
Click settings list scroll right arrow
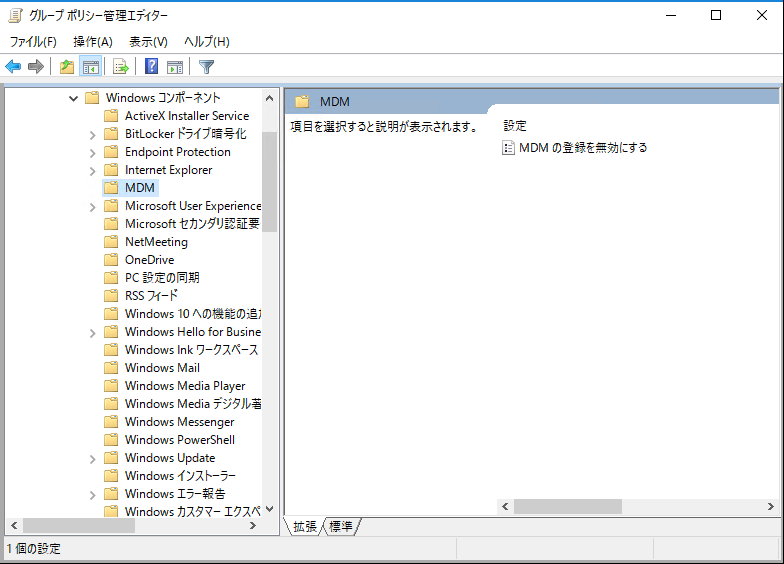(x=770, y=506)
